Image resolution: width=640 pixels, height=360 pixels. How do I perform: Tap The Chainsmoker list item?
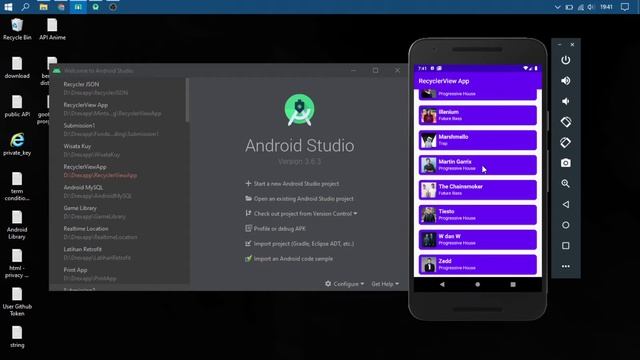478,190
